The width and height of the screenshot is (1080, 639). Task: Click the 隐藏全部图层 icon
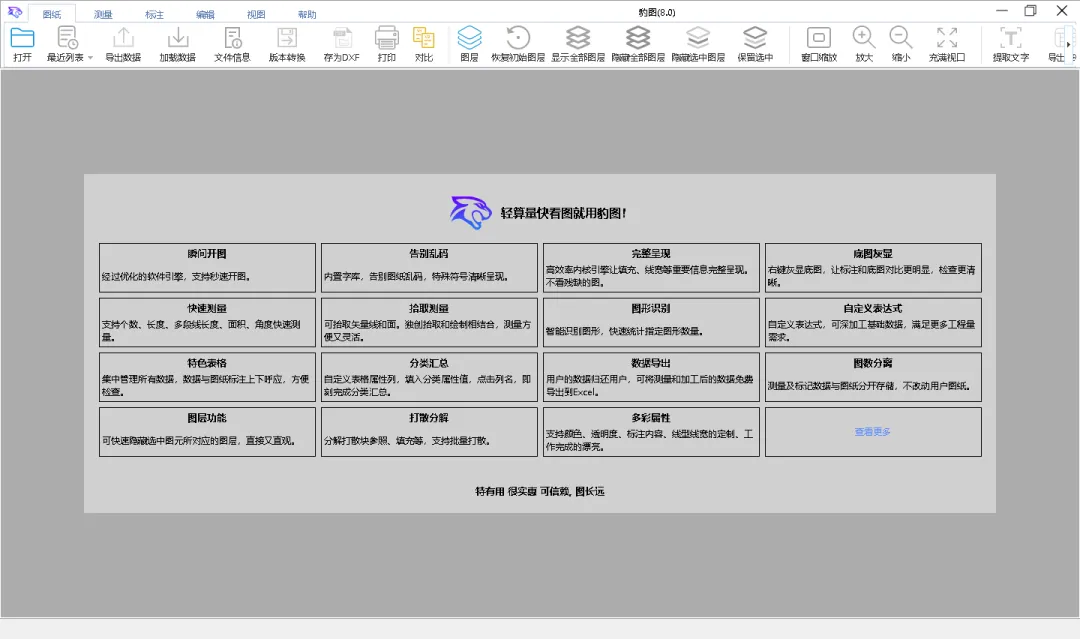coord(638,38)
